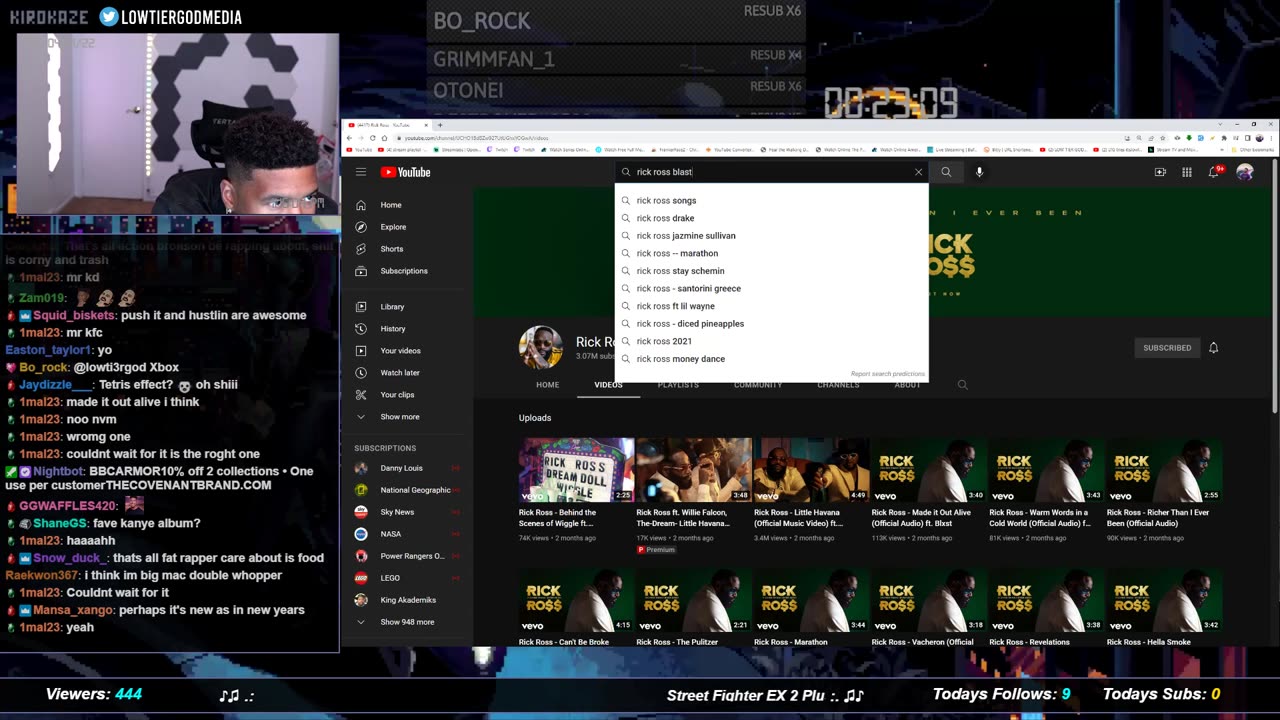This screenshot has height=720, width=1280.
Task: Open a new browser tab plus button
Action: 439,126
